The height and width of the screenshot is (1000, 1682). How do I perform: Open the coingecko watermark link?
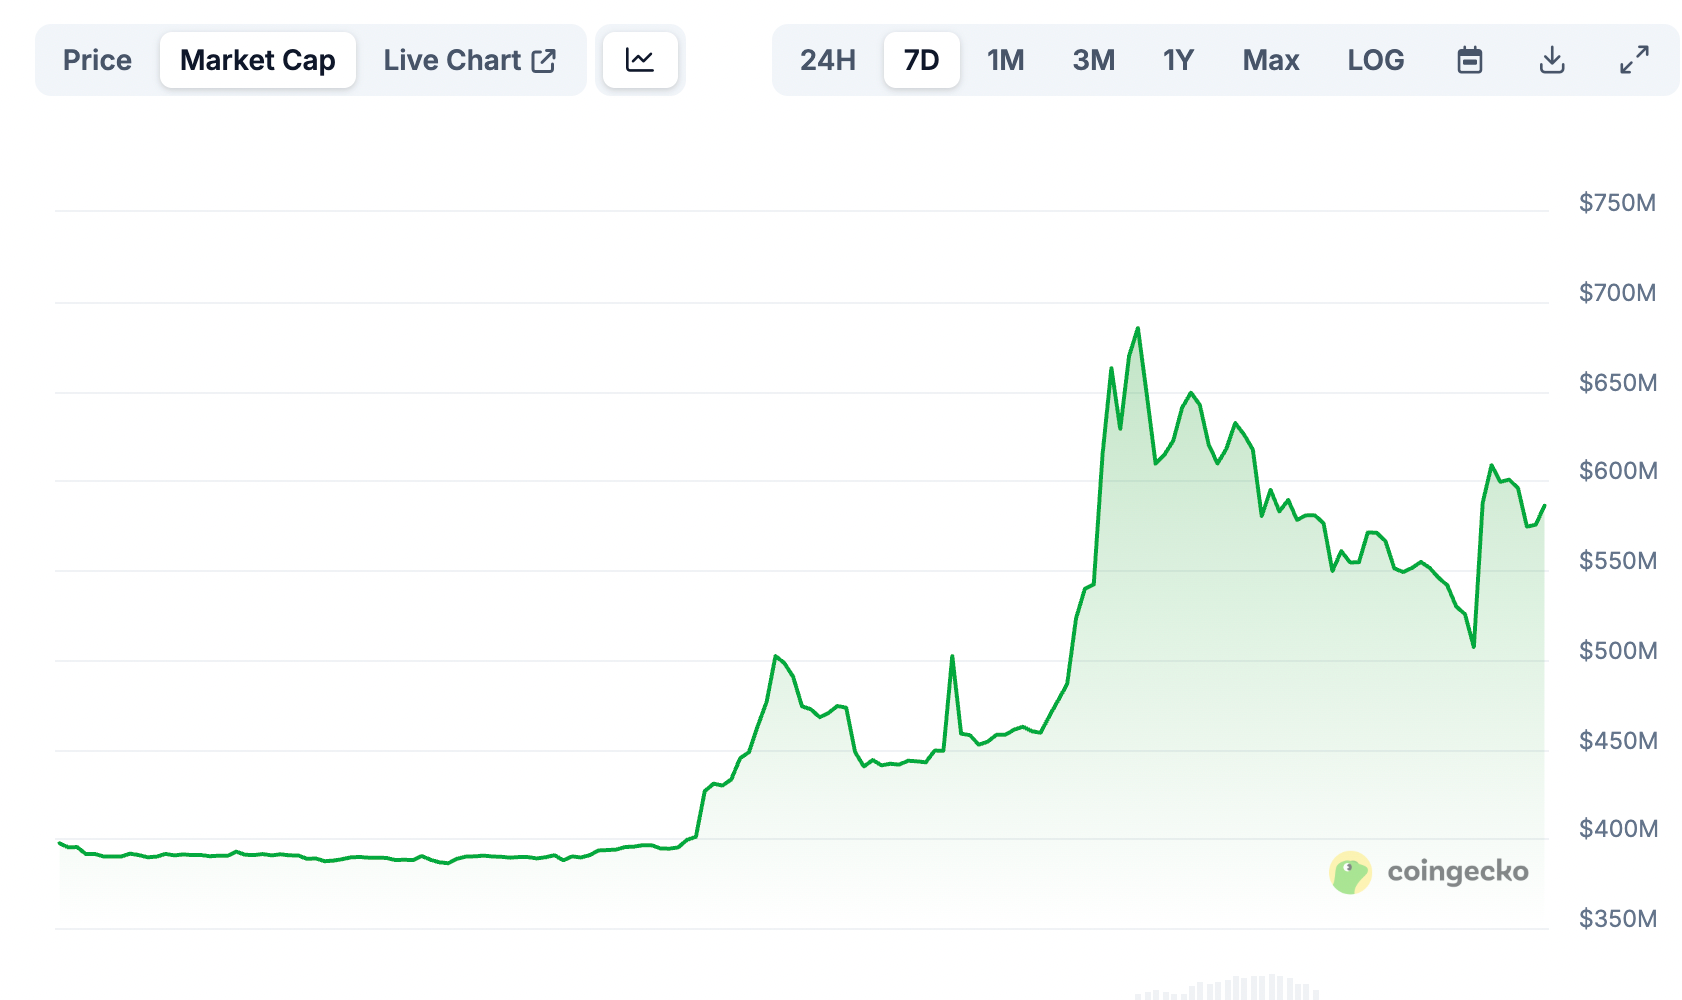click(x=1458, y=871)
